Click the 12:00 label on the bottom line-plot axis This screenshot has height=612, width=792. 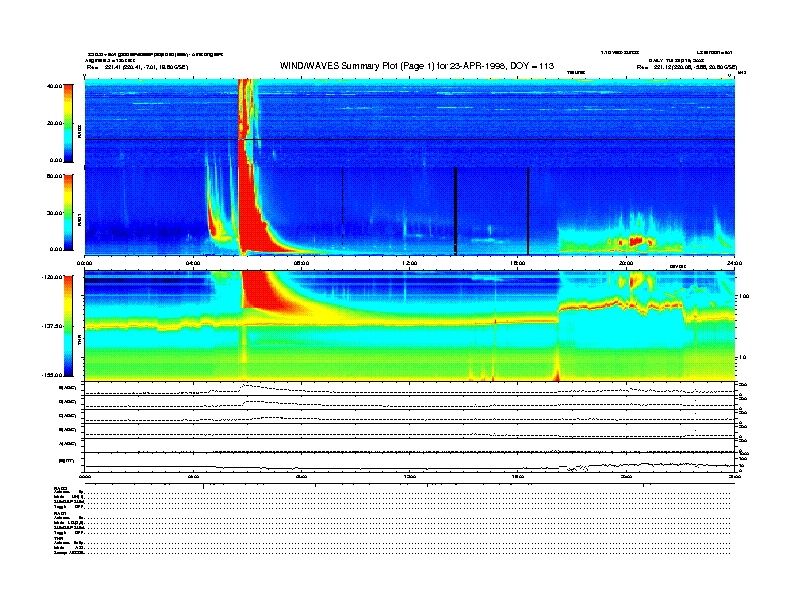click(410, 476)
